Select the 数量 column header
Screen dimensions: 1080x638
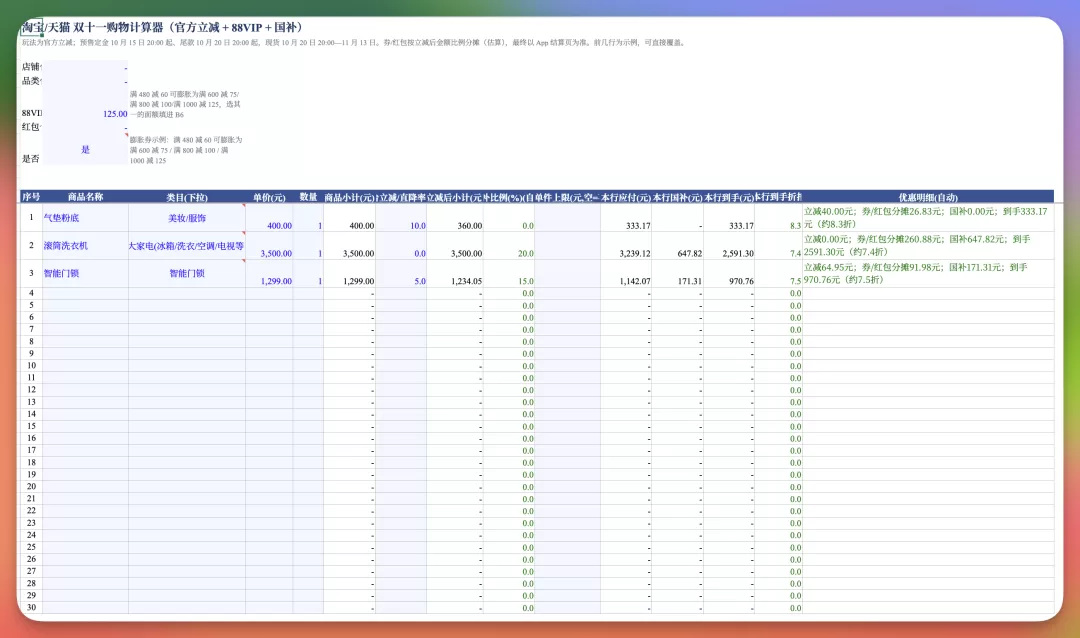[x=308, y=197]
